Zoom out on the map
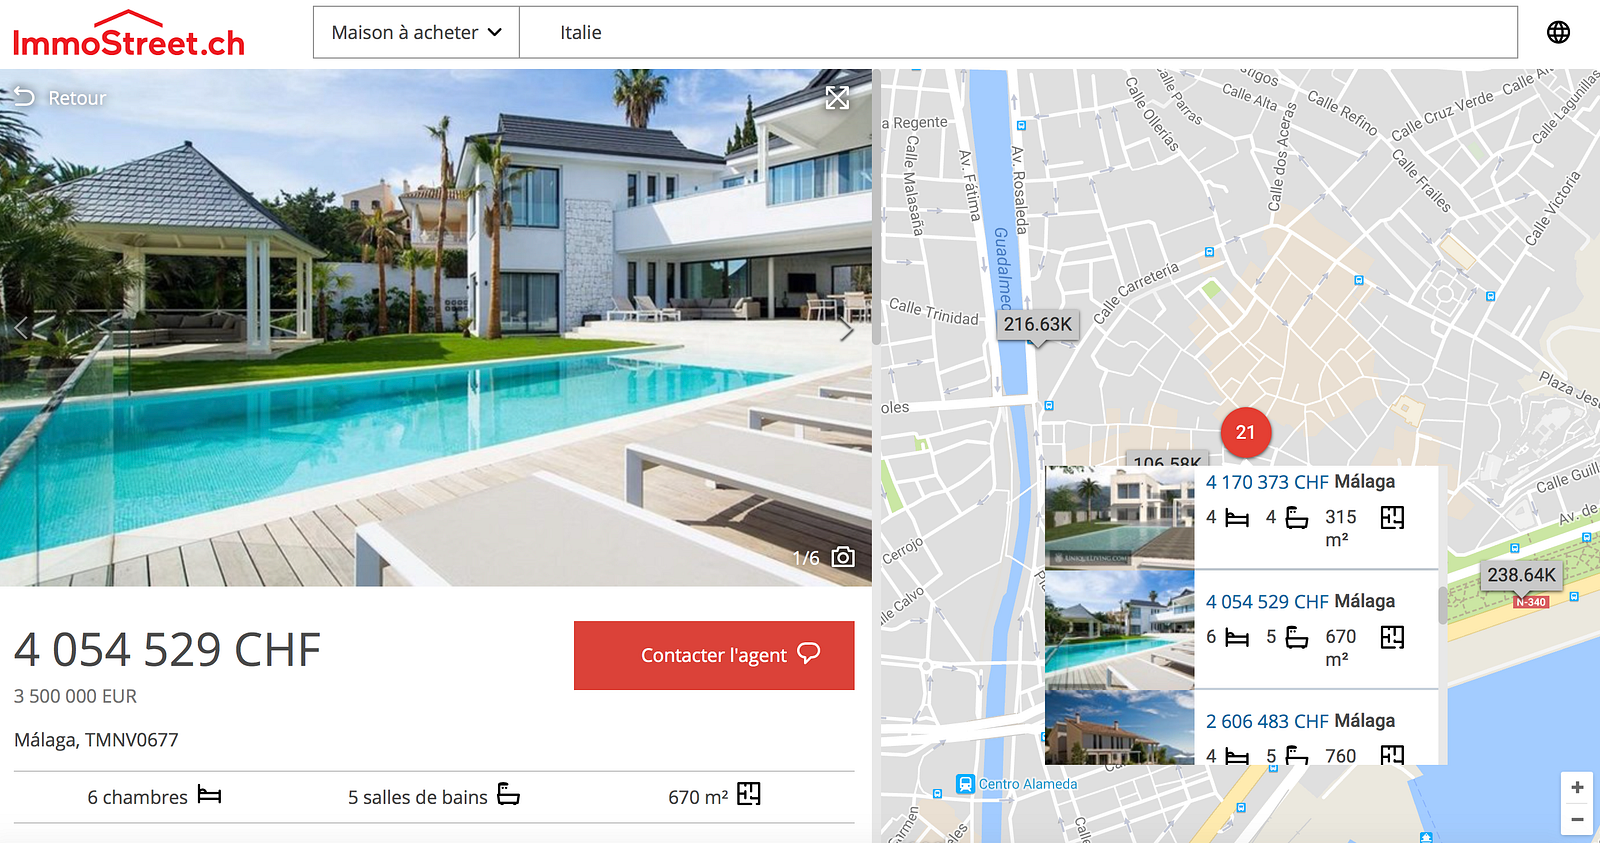Screen dimensions: 1600x843 [x=1577, y=819]
